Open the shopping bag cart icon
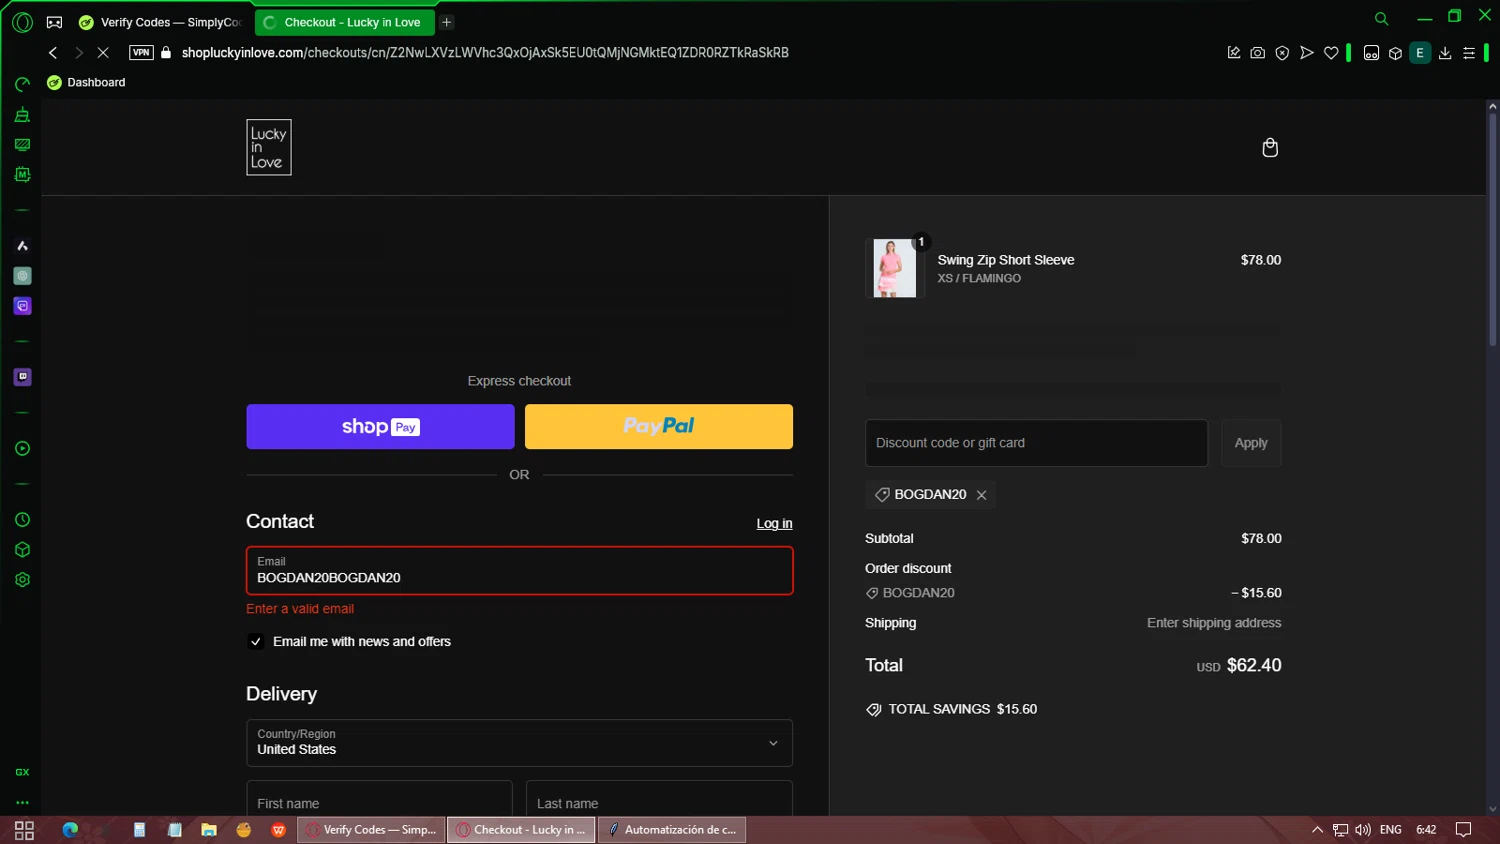The height and width of the screenshot is (844, 1500). pos(1270,148)
